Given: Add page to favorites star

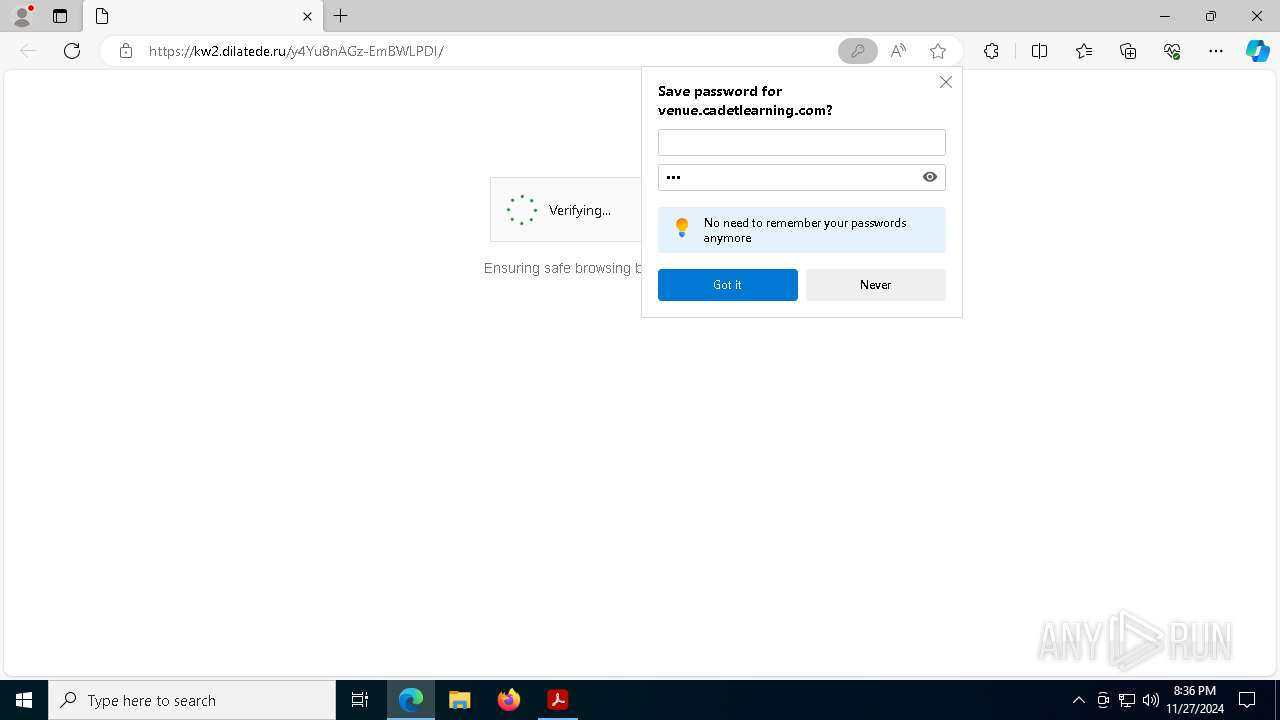Looking at the screenshot, I should (x=938, y=51).
